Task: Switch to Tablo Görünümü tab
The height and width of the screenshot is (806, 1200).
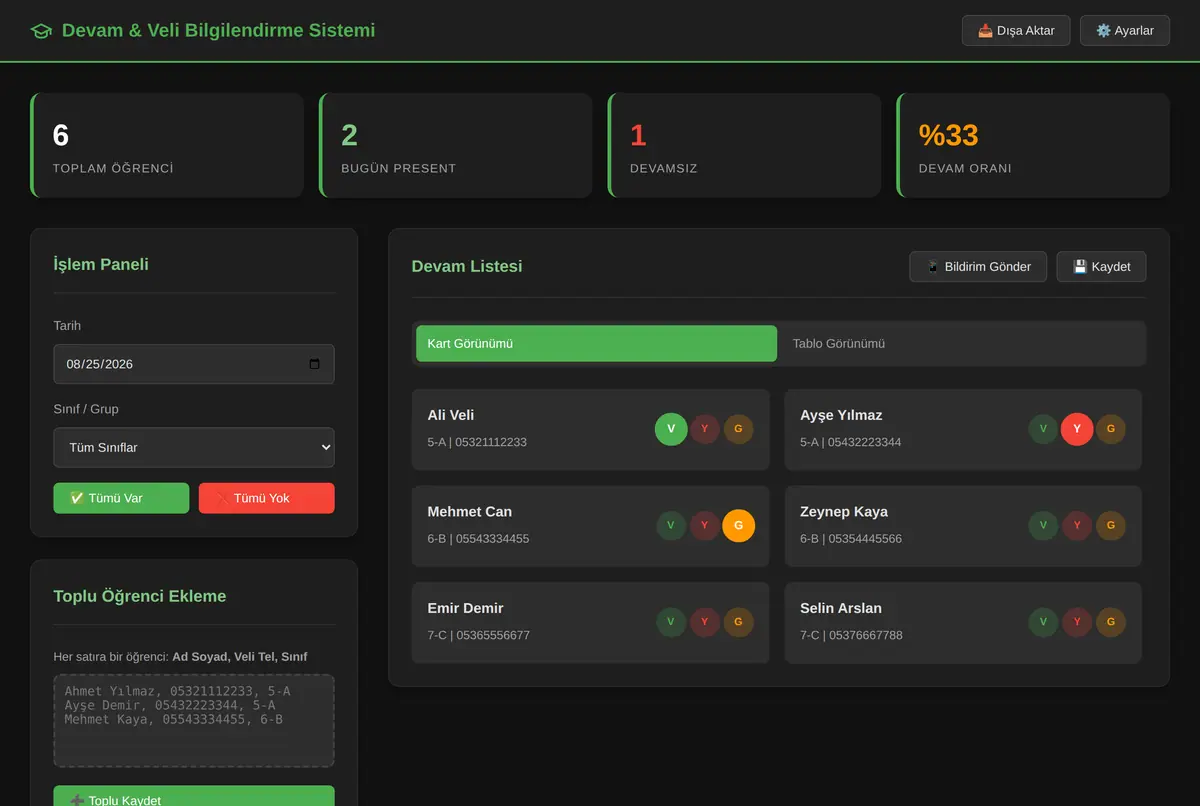Action: (961, 343)
